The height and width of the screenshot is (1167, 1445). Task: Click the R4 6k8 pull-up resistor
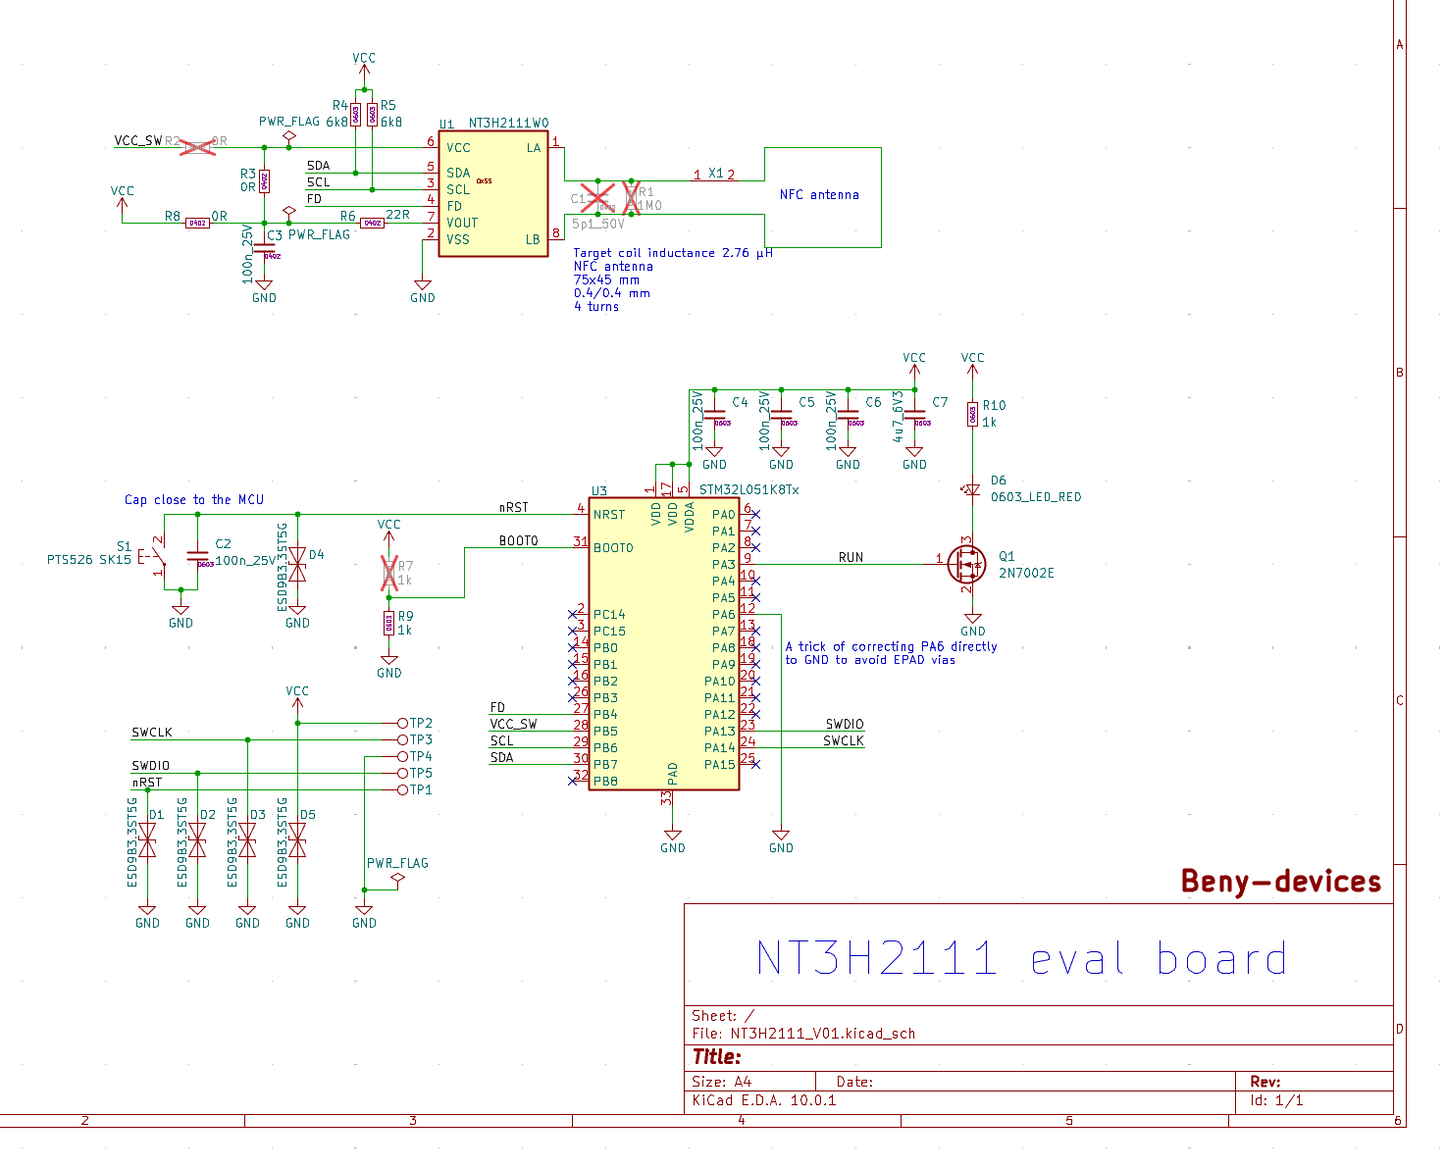[356, 114]
